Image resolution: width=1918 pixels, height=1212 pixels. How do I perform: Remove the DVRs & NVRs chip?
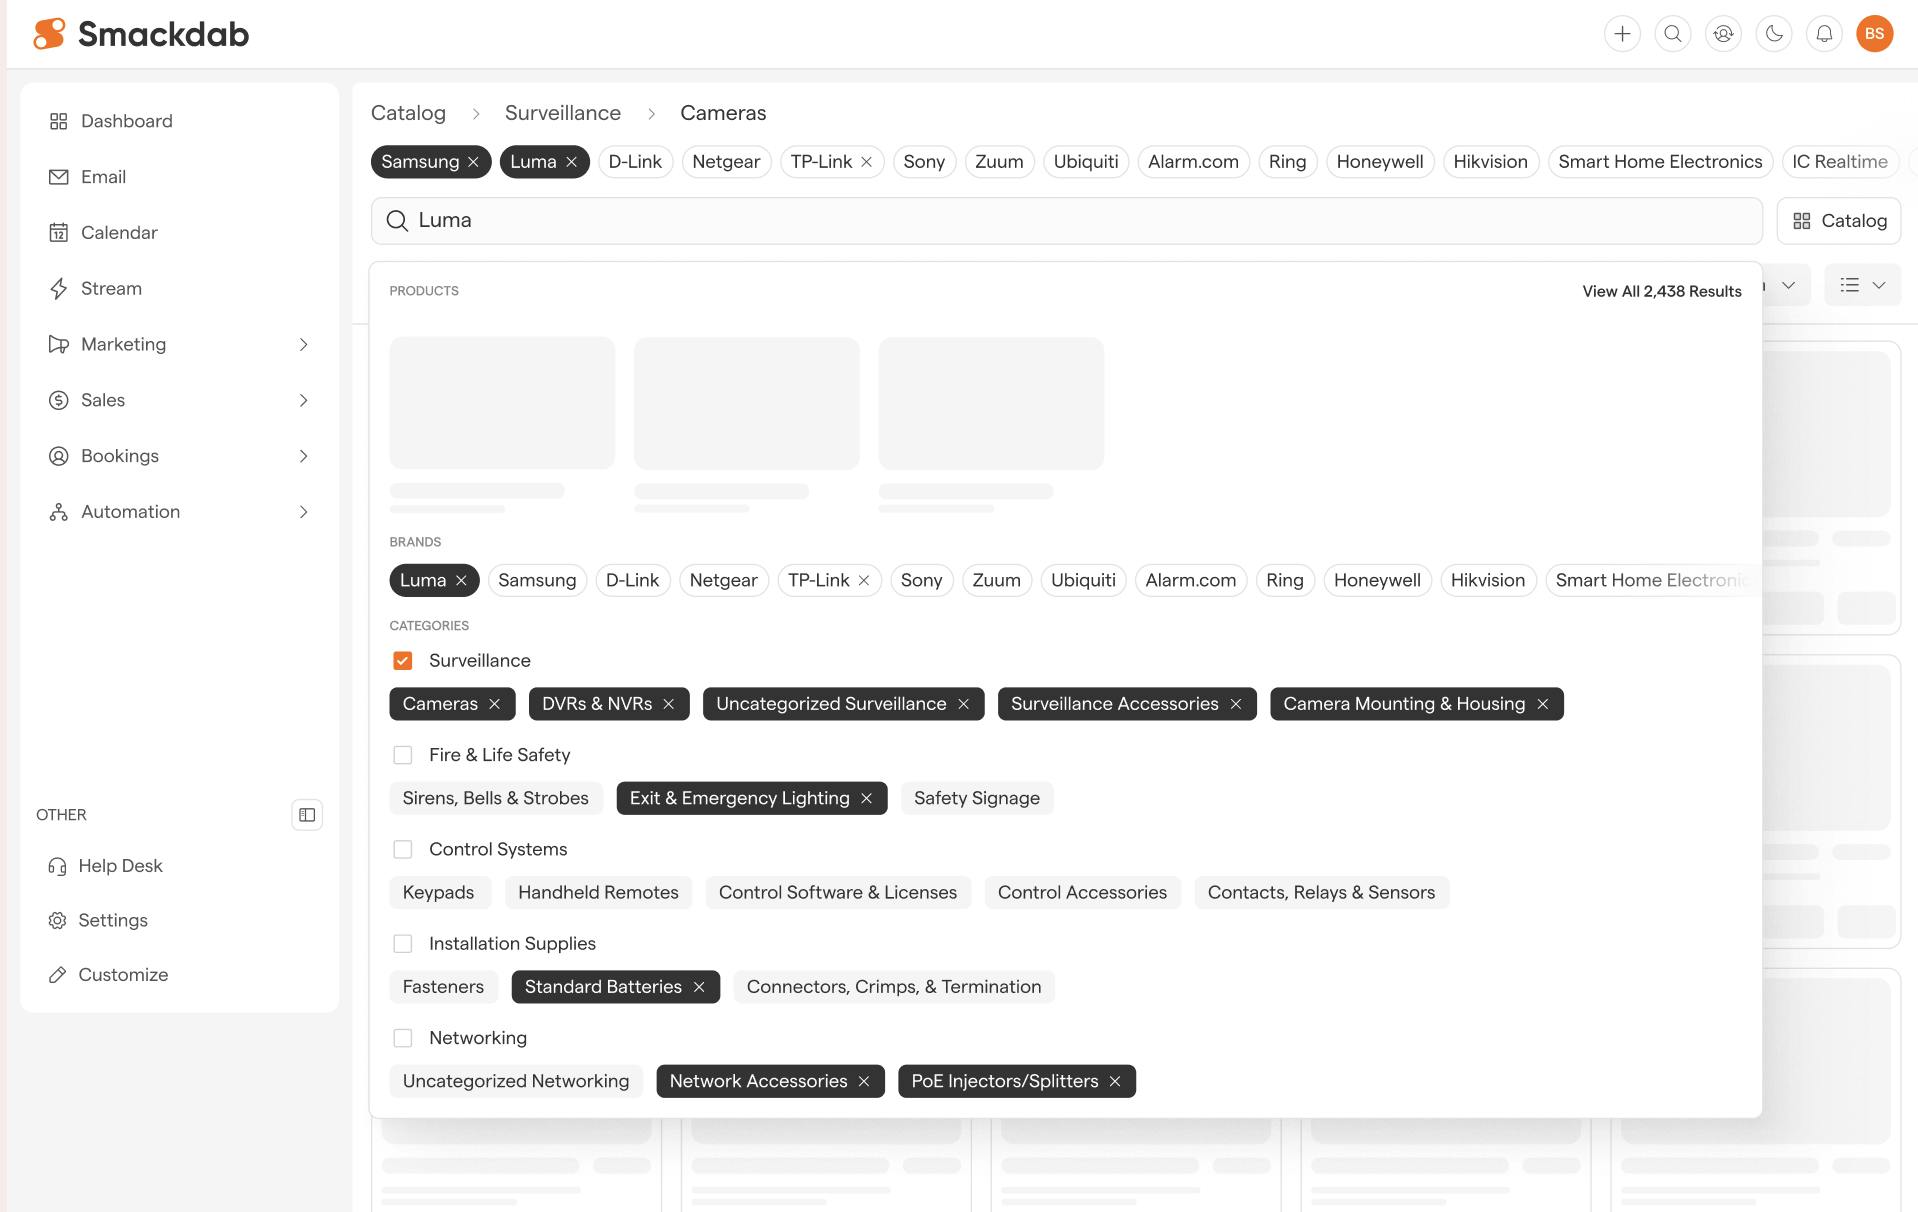pyautogui.click(x=669, y=705)
